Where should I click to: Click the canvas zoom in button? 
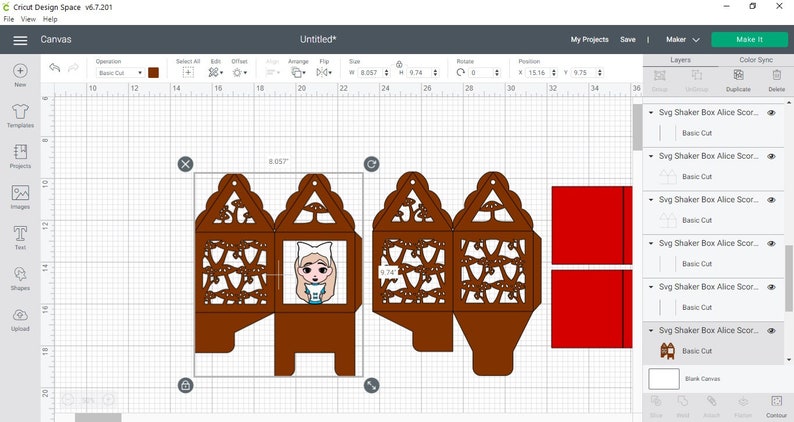click(108, 400)
